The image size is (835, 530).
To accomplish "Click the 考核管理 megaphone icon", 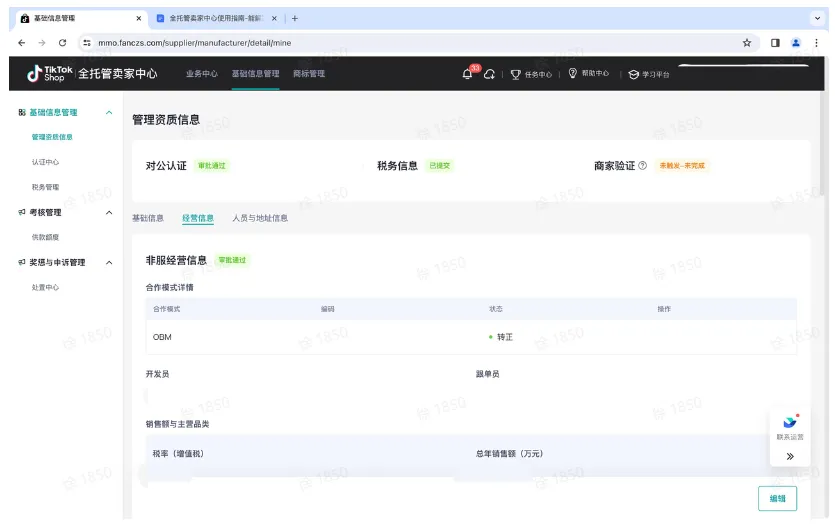I will coord(22,212).
